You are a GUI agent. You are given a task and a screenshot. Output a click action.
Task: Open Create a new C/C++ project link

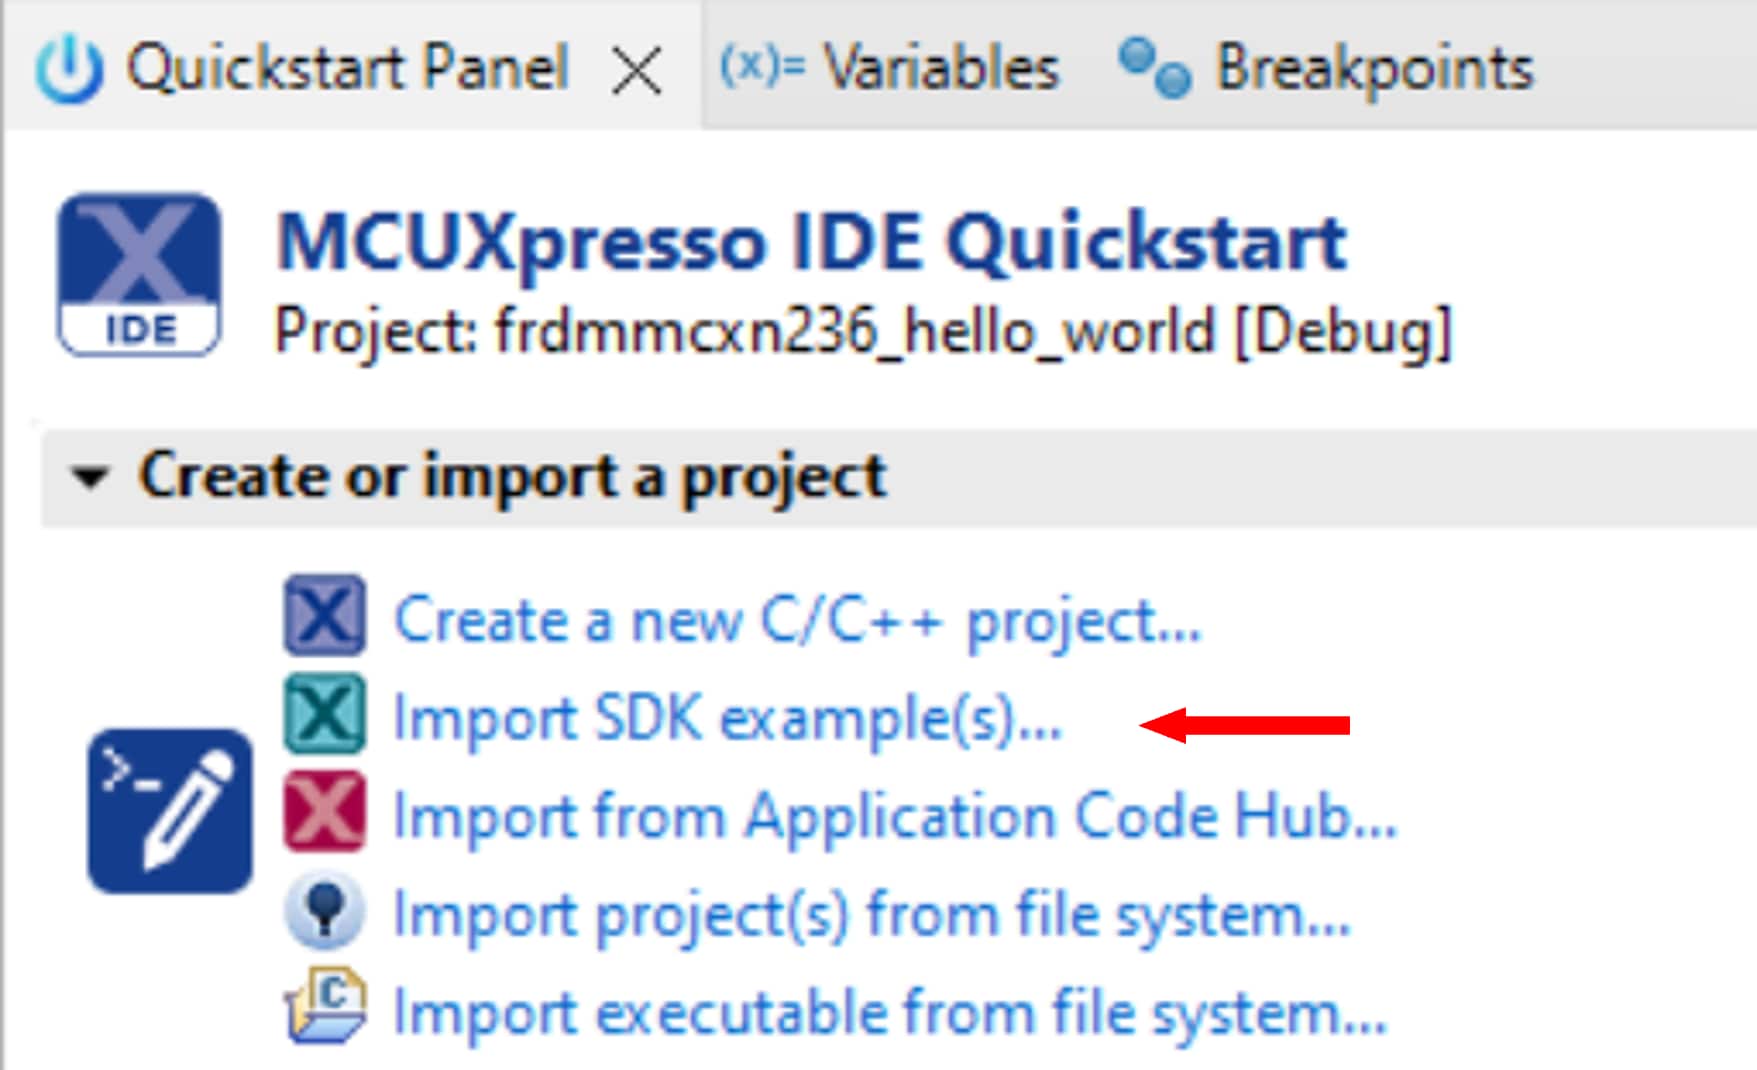(797, 621)
